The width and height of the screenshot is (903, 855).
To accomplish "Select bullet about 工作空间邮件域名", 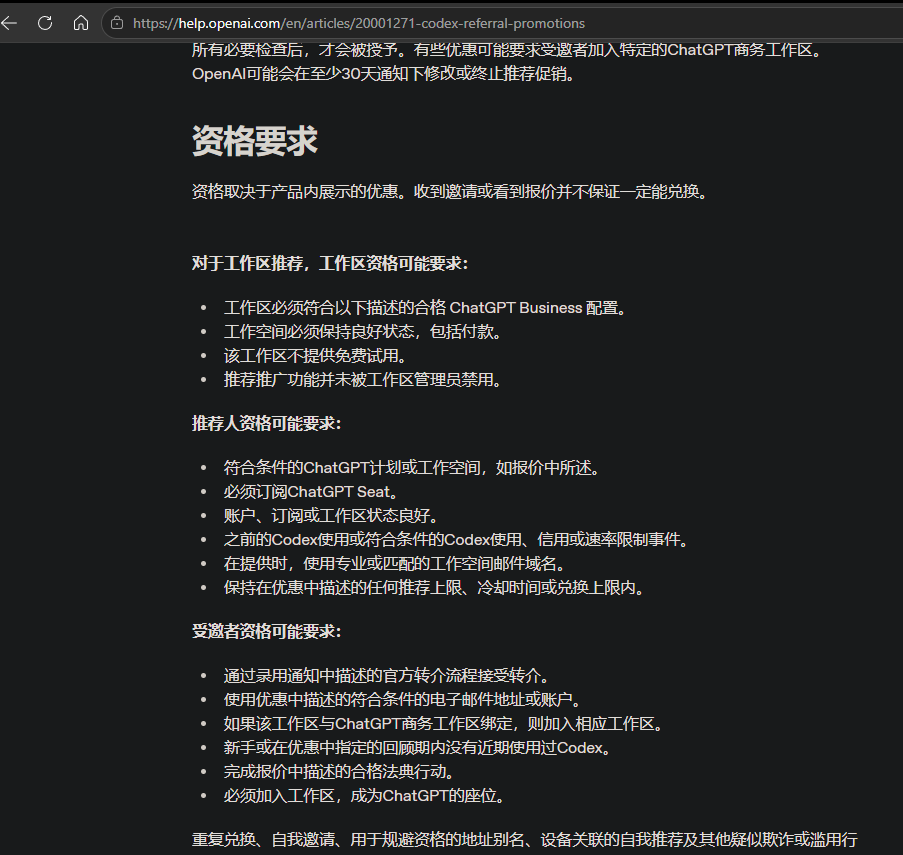I will (x=395, y=564).
